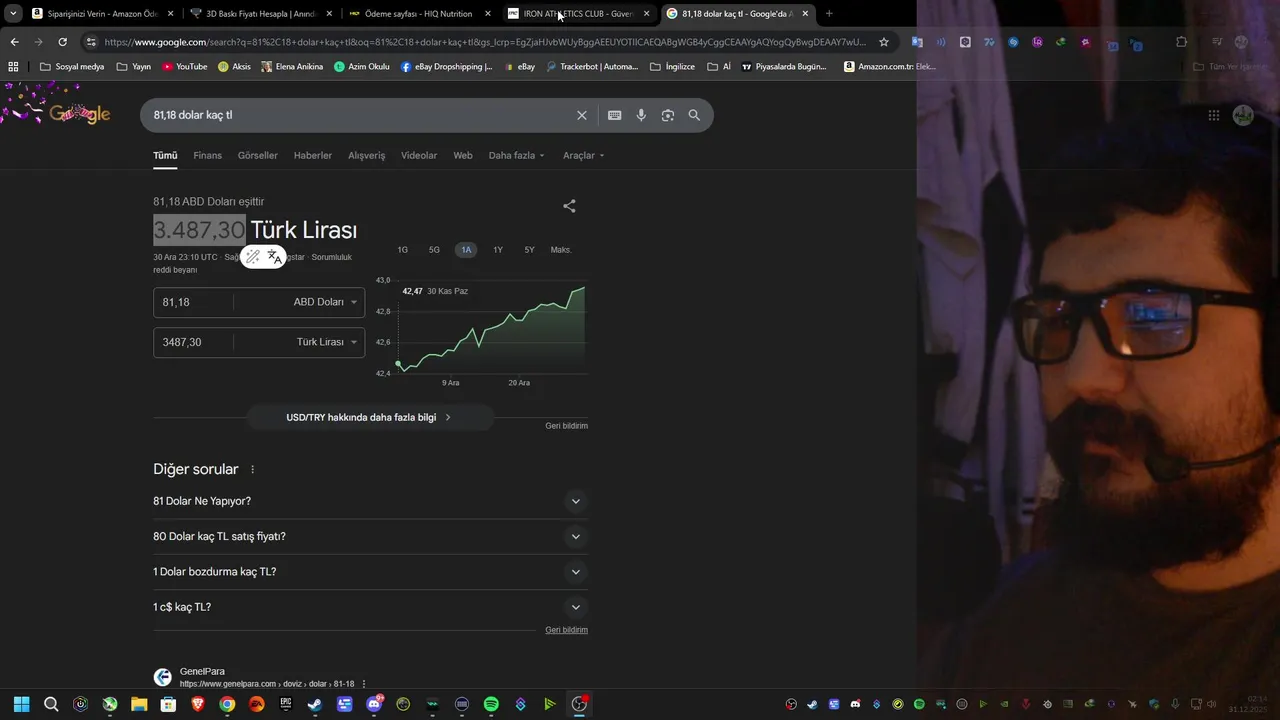Bookmark this page with the star
The image size is (1280, 720).
click(x=884, y=42)
